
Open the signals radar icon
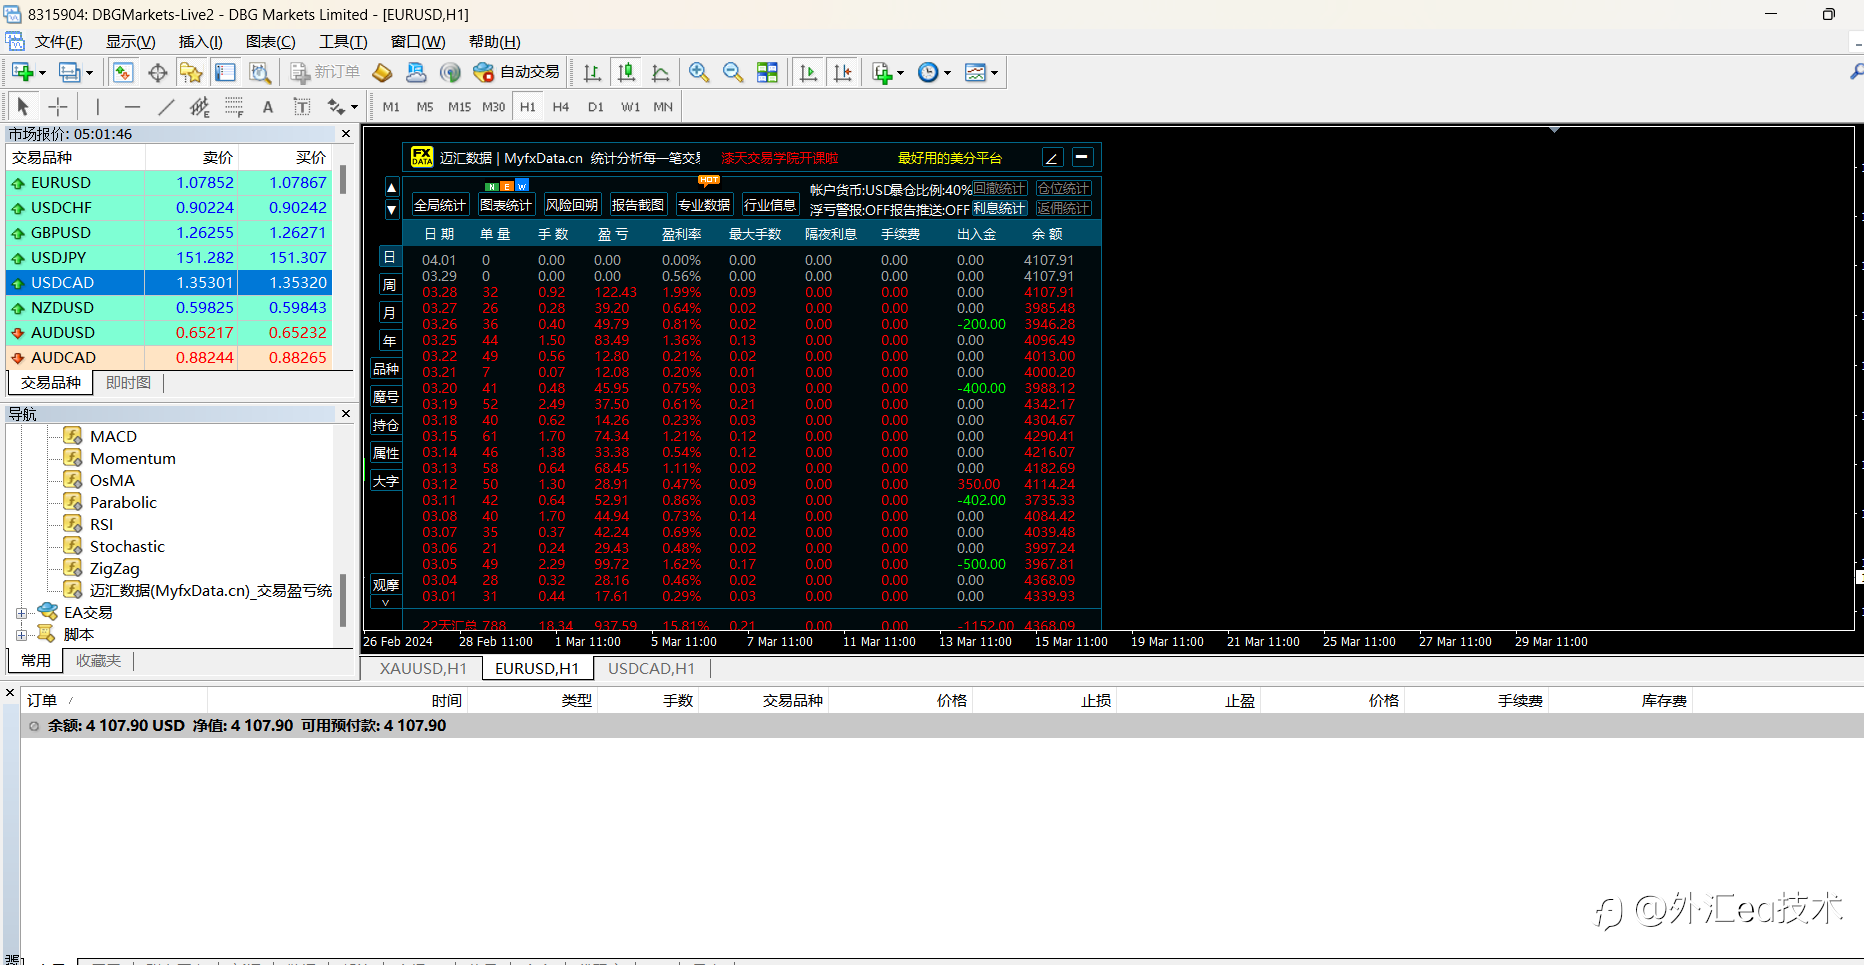450,72
